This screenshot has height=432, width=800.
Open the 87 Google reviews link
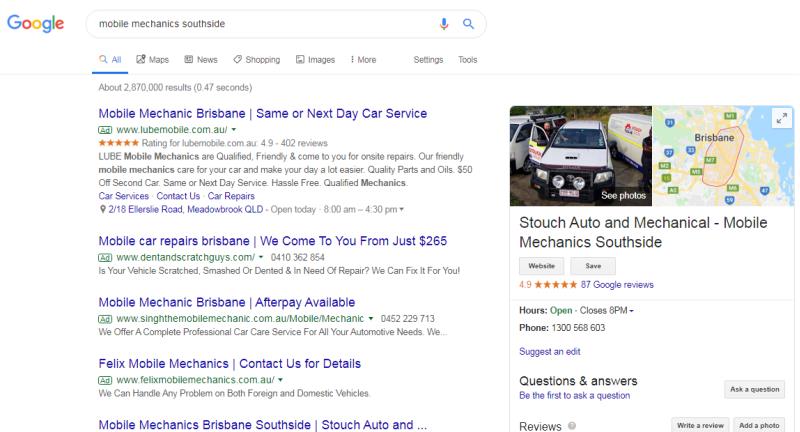tap(617, 285)
